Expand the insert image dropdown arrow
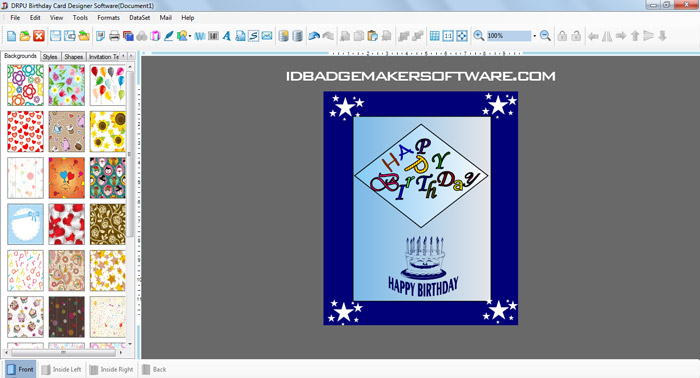The height and width of the screenshot is (378, 700). coord(190,36)
